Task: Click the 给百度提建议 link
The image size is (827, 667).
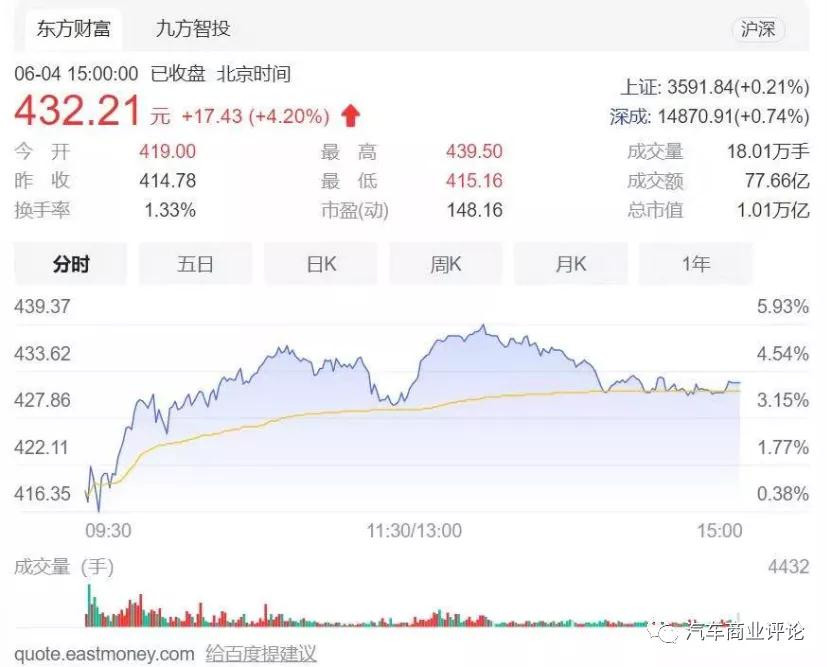Action: tap(261, 654)
